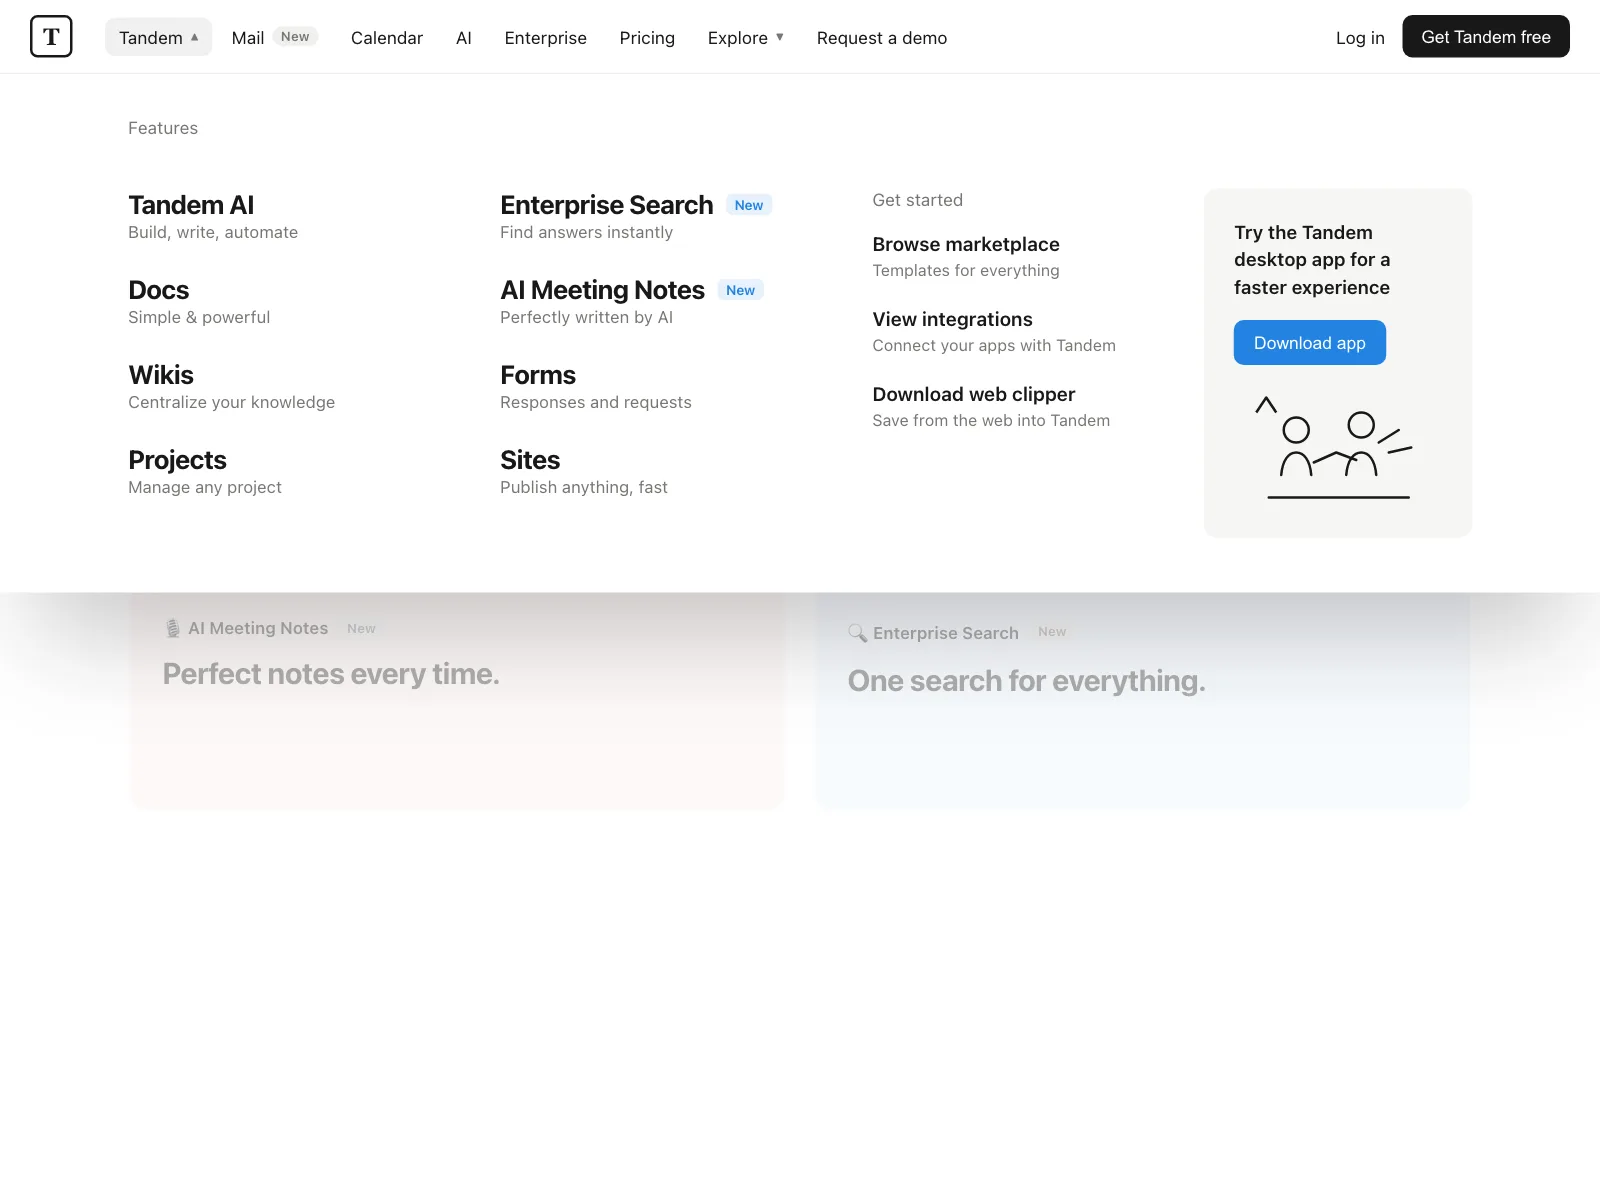Click Browse marketplace
1600x1200 pixels.
click(x=966, y=257)
